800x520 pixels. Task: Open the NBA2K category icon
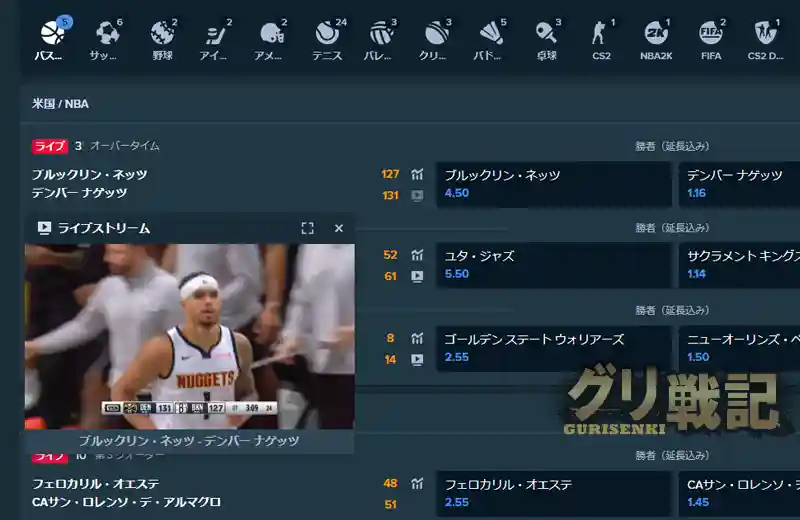pos(655,39)
